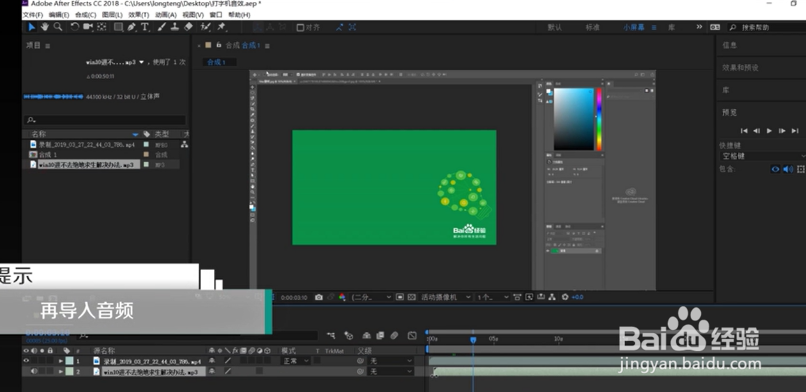806x392 pixels.
Task: Toggle motion blur switch in timeline header
Action: pyautogui.click(x=394, y=335)
